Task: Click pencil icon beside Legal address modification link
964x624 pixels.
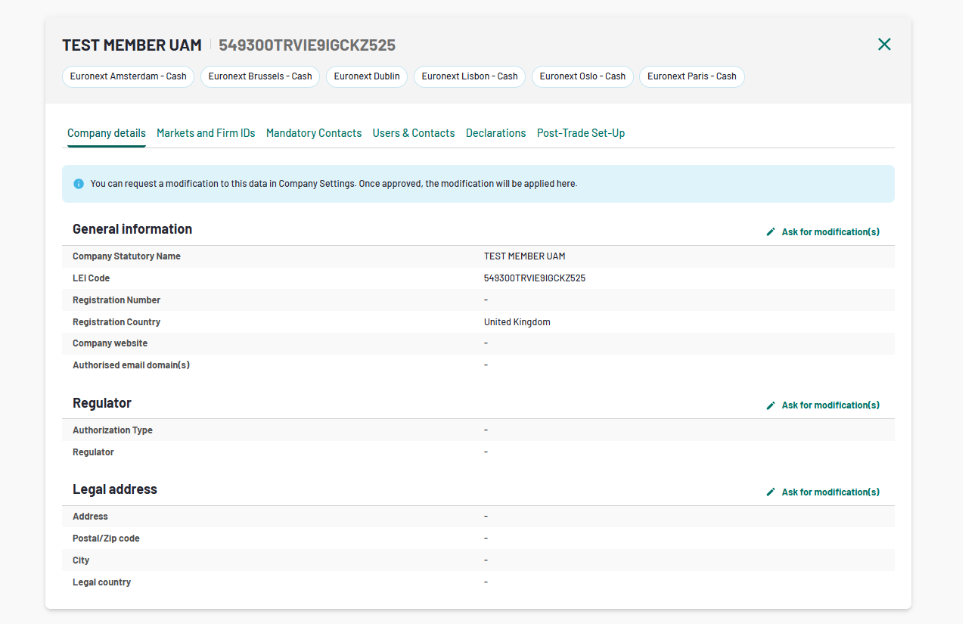Action: point(771,492)
